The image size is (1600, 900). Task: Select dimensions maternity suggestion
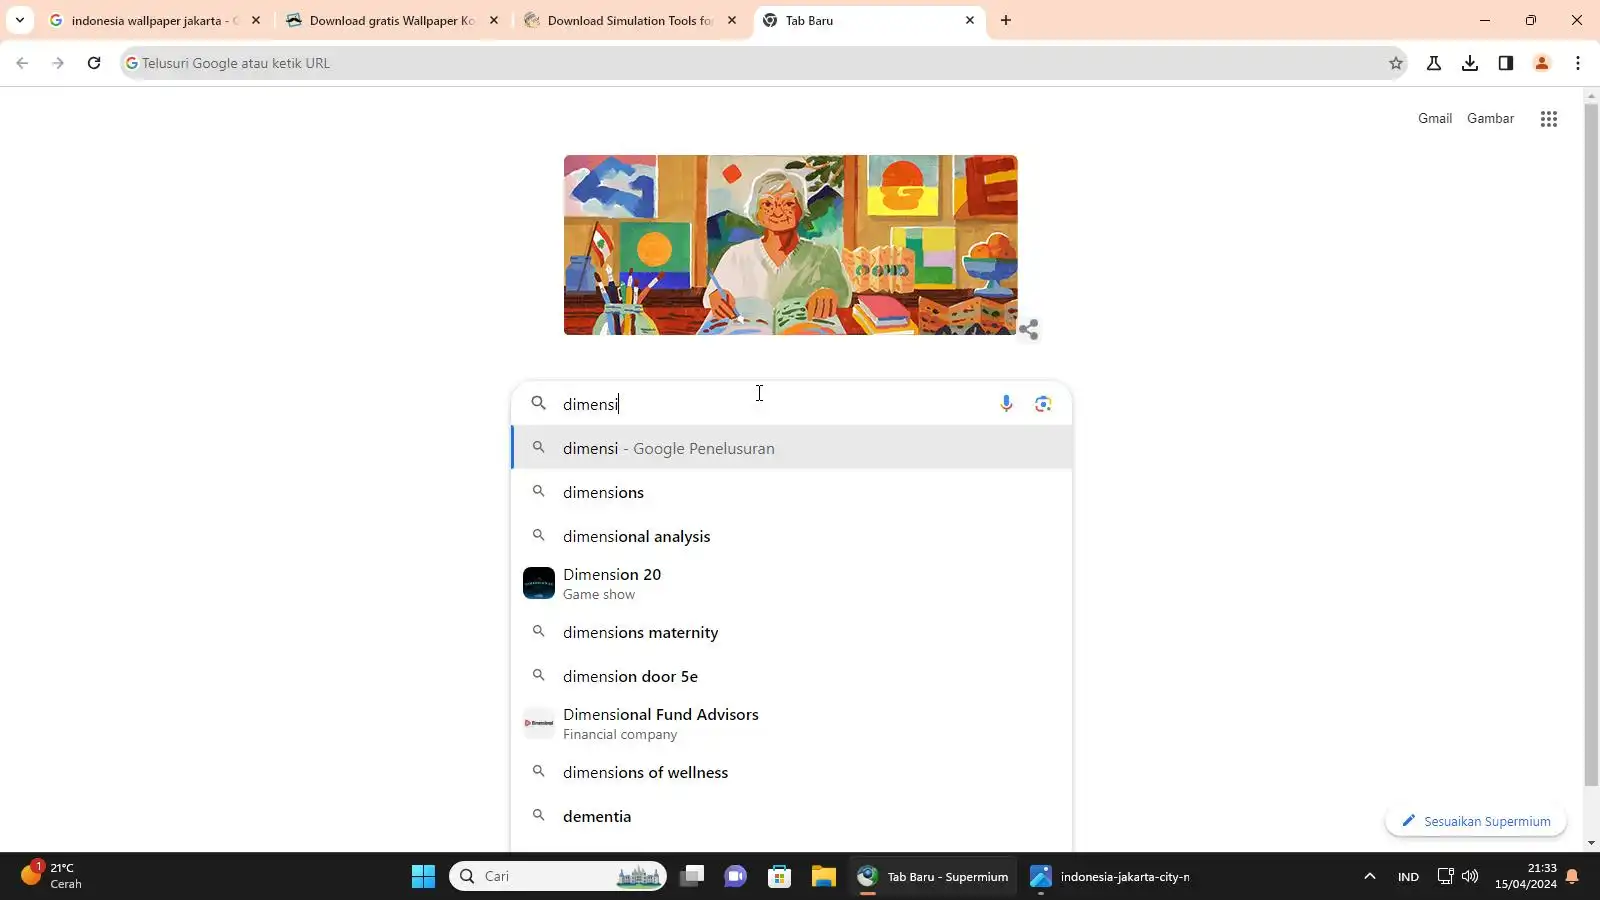792,632
